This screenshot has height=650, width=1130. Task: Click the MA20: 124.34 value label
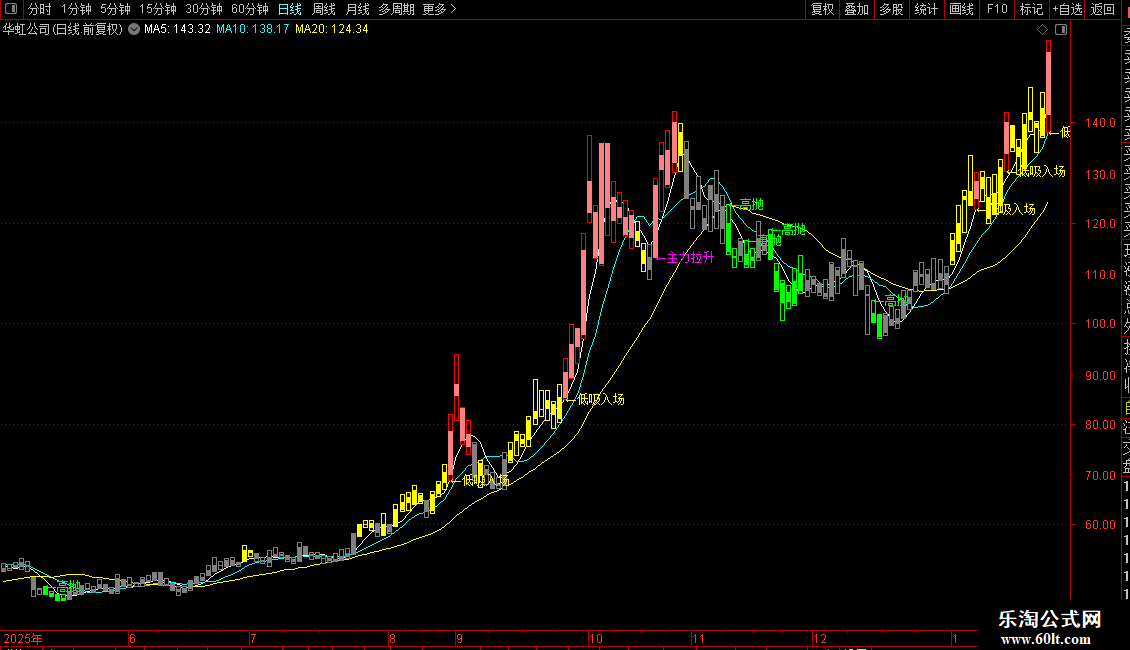point(332,30)
